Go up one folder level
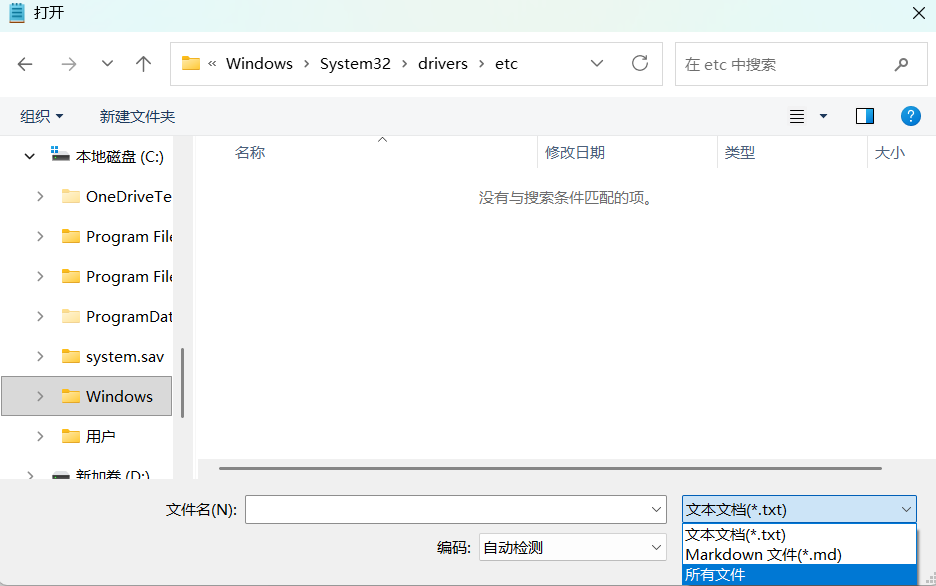This screenshot has width=936, height=586. click(x=143, y=64)
